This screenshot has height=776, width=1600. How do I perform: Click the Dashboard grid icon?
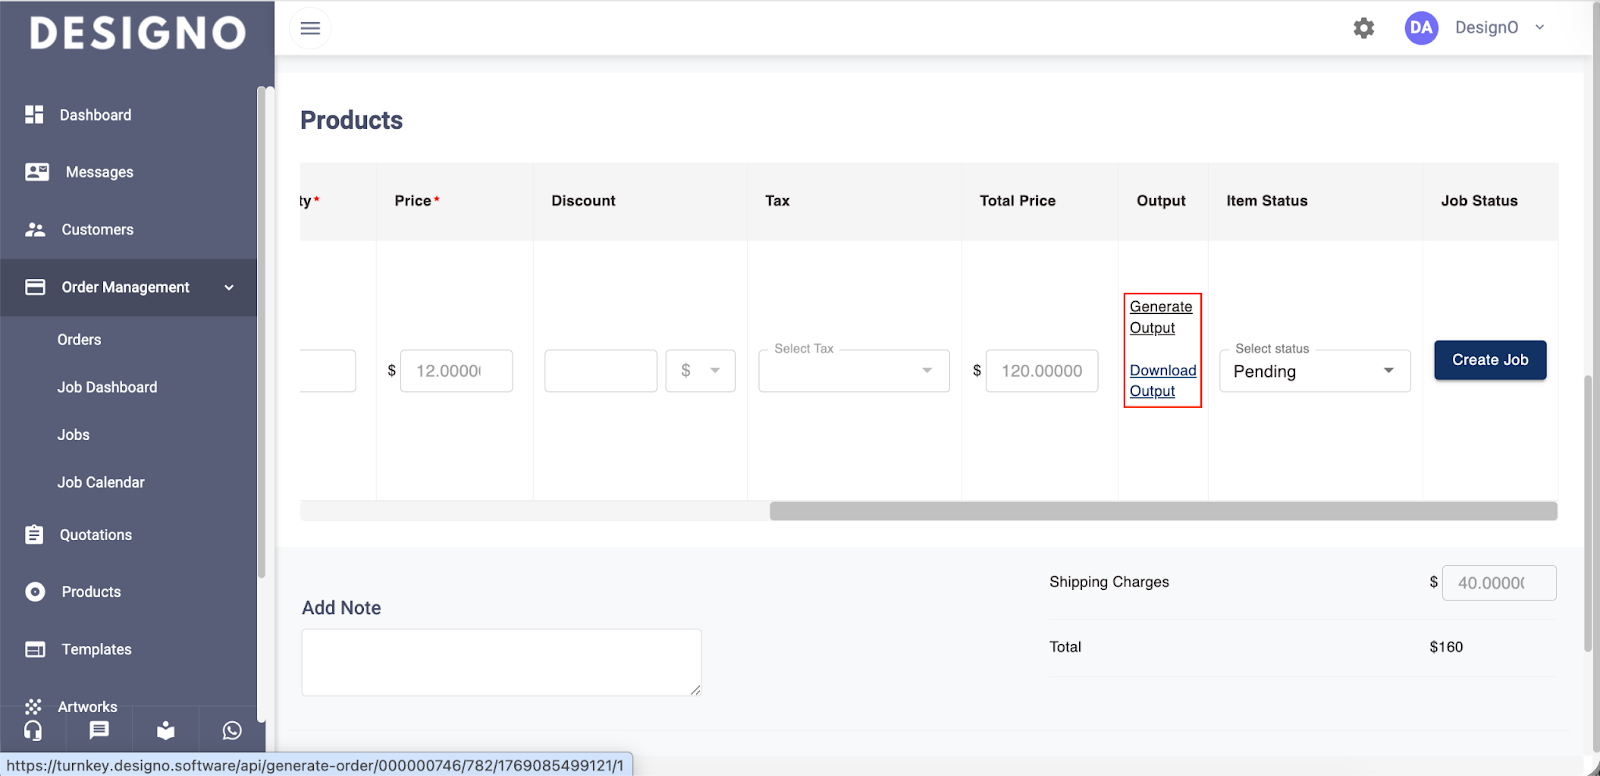34,115
